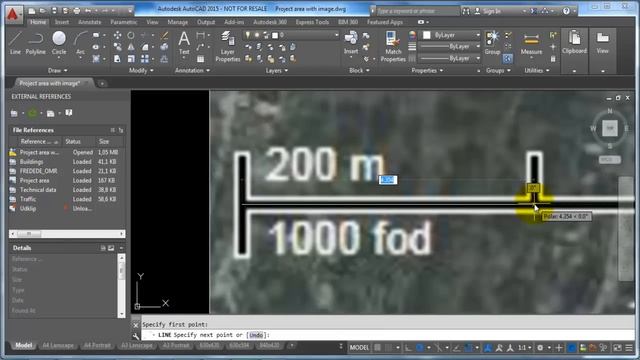Expand the Layers panel
The width and height of the screenshot is (640, 360).
click(277, 71)
